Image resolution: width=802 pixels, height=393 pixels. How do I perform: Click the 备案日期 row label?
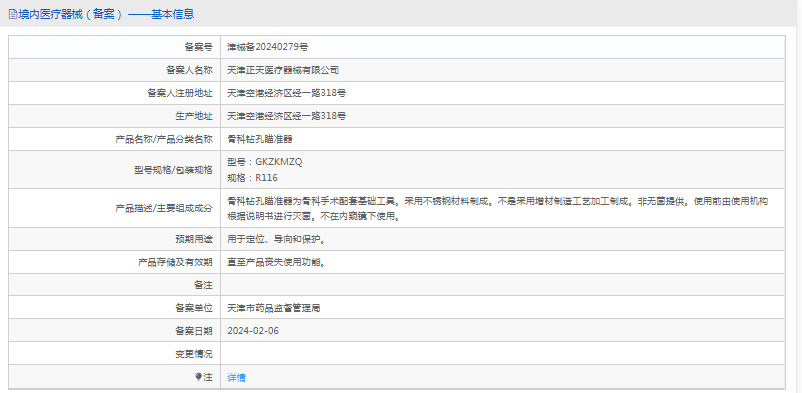coord(194,331)
